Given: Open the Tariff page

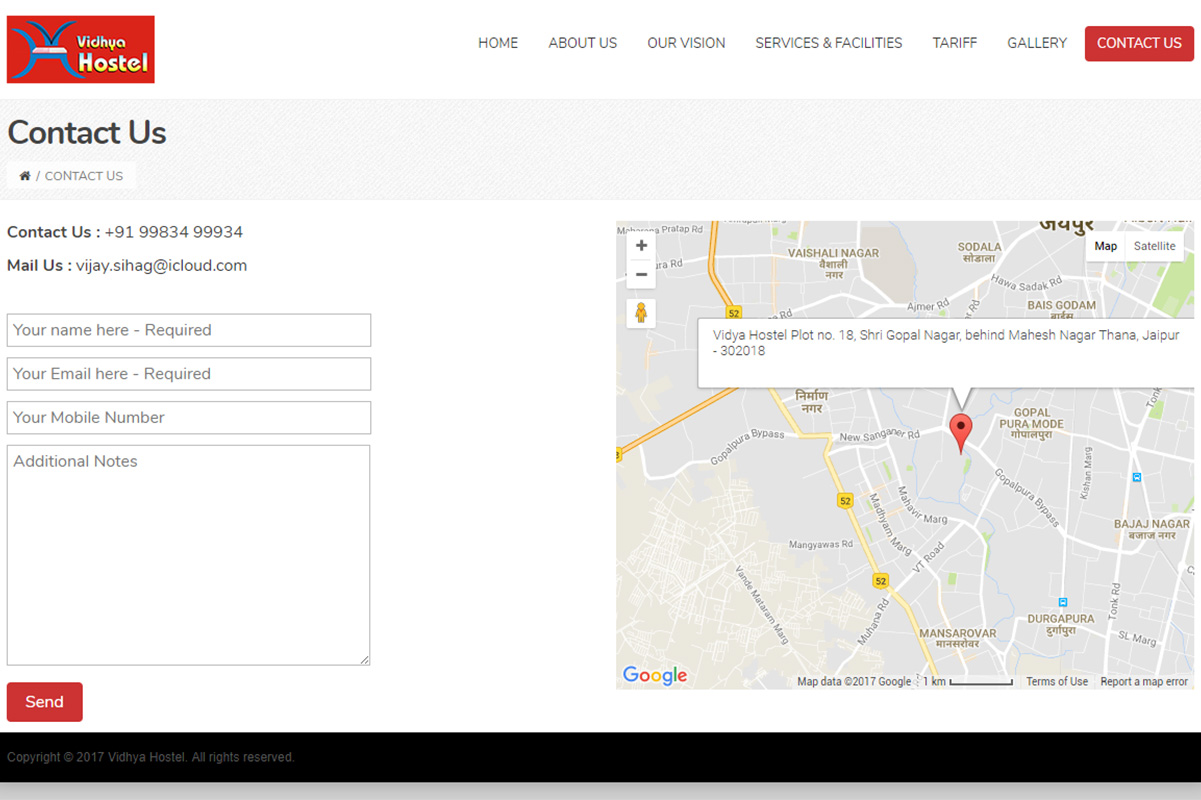Looking at the screenshot, I should tap(954, 43).
